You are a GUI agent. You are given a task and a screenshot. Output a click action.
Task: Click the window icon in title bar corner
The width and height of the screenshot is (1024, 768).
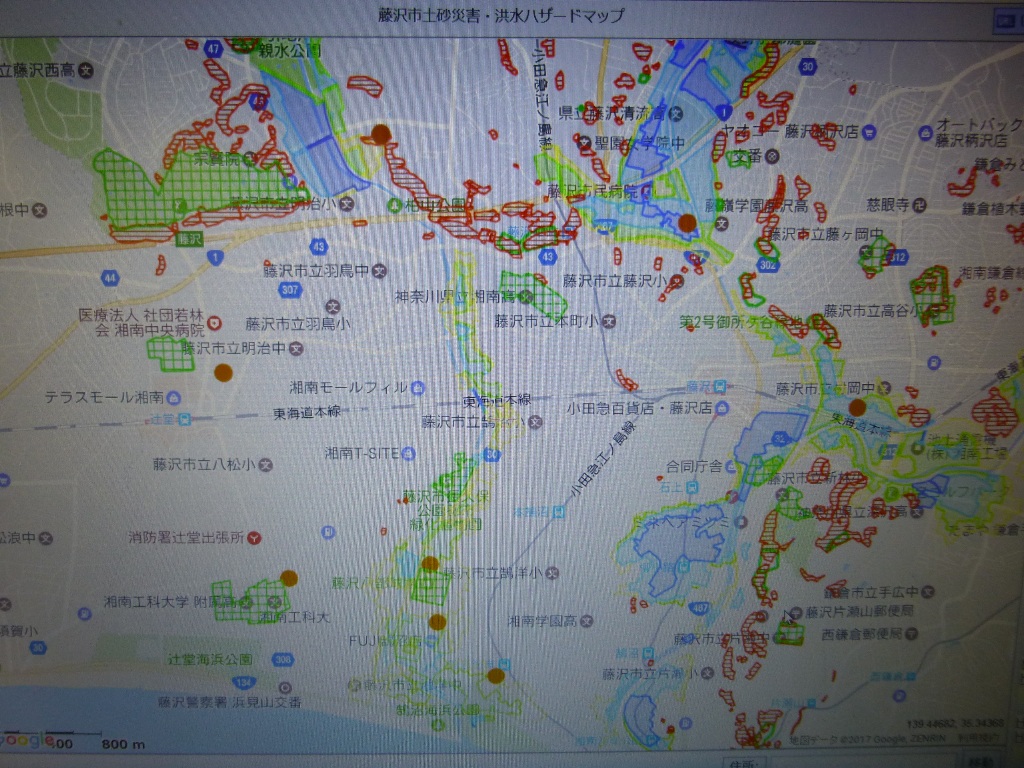click(1004, 18)
